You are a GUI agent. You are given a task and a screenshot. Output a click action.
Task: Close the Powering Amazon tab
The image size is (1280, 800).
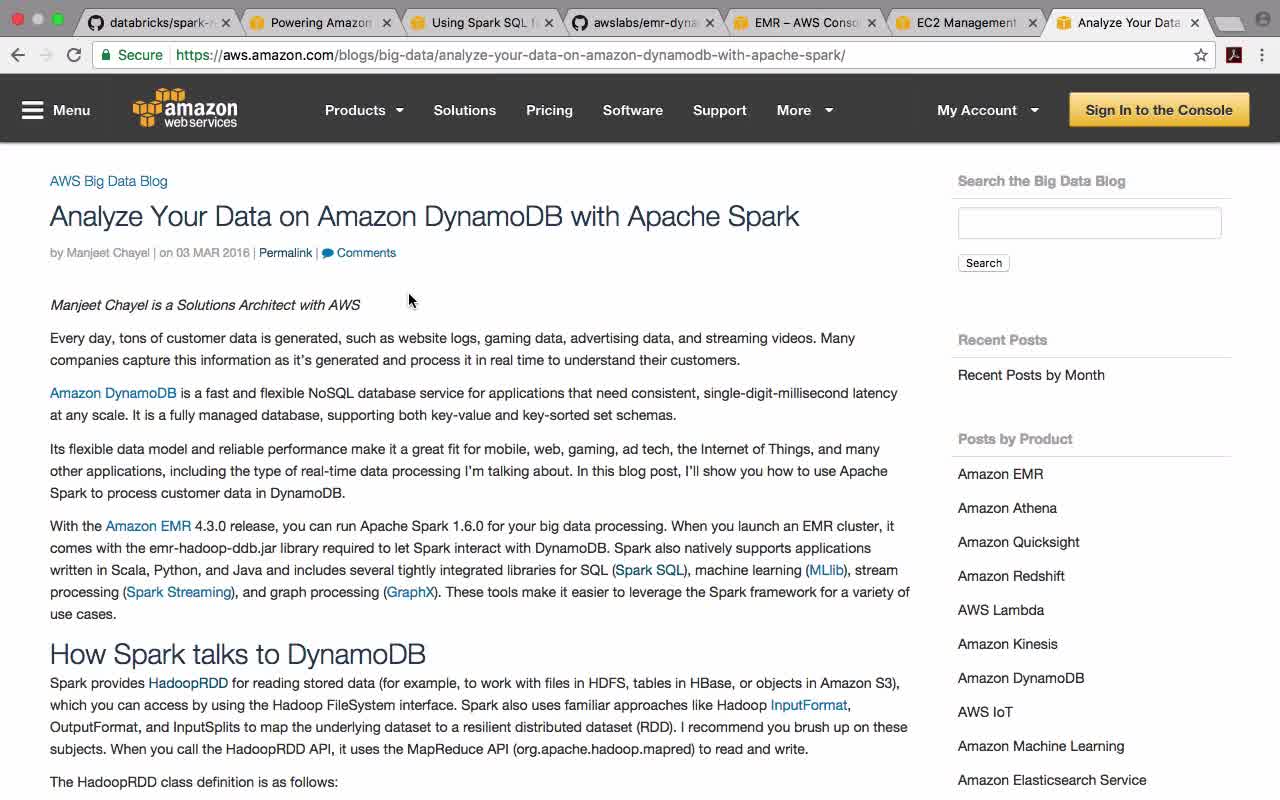click(x=387, y=23)
